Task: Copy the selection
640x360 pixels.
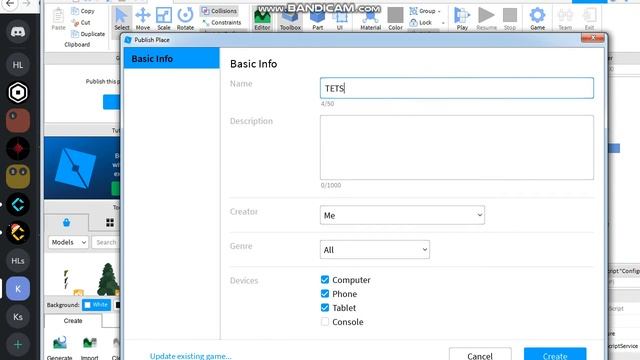Action: tap(83, 11)
